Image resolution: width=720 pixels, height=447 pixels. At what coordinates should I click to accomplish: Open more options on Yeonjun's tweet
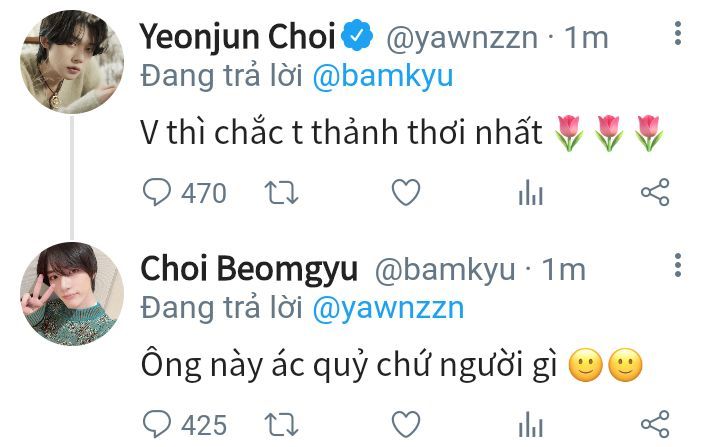tap(678, 33)
